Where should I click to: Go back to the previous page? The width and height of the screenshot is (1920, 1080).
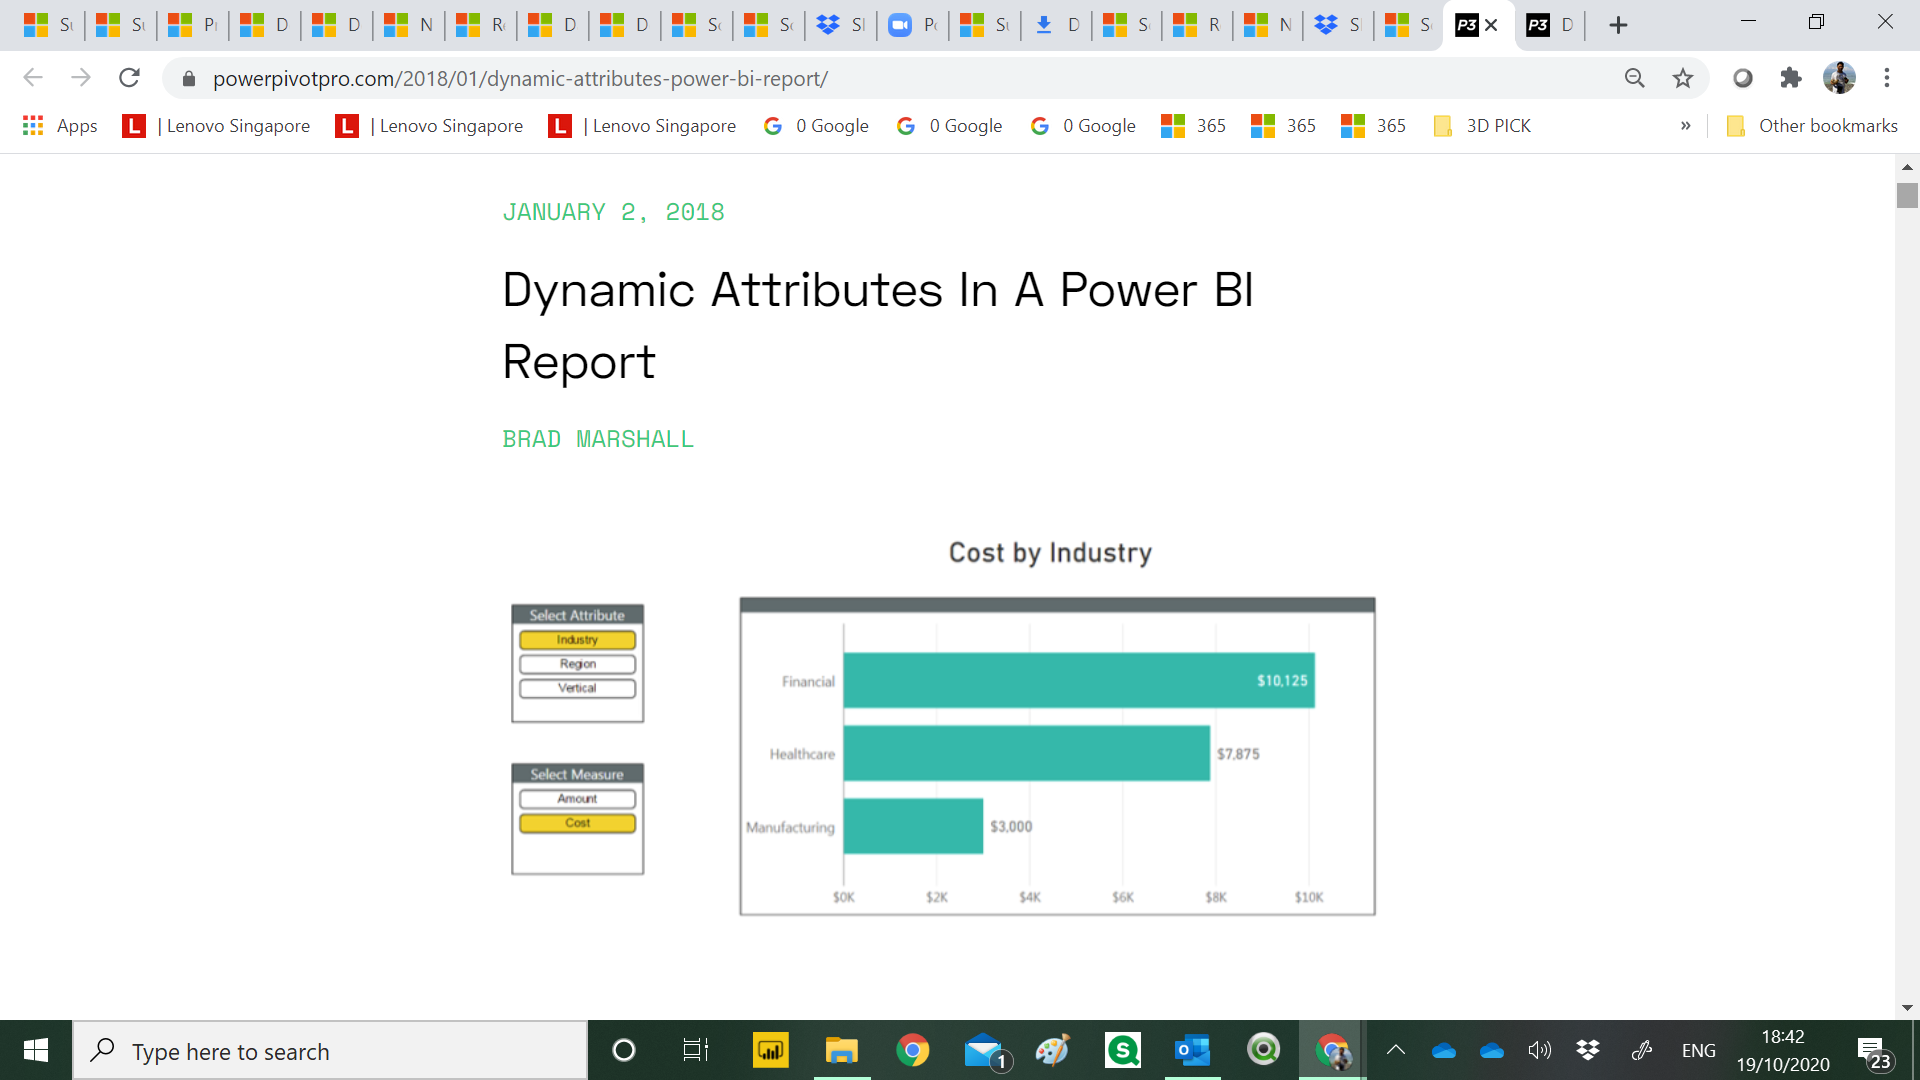(33, 78)
